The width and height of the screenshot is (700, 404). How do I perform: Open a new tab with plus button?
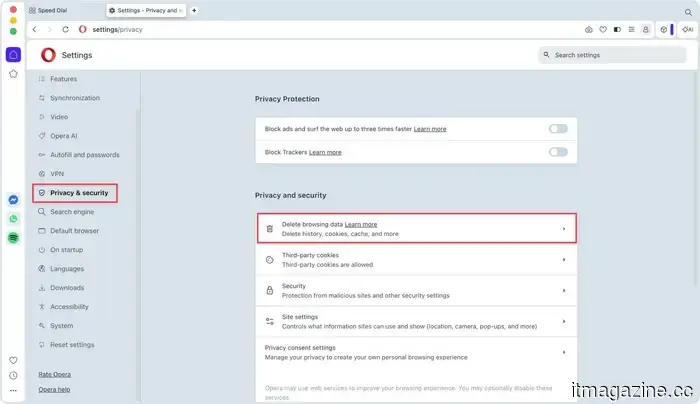(x=194, y=10)
